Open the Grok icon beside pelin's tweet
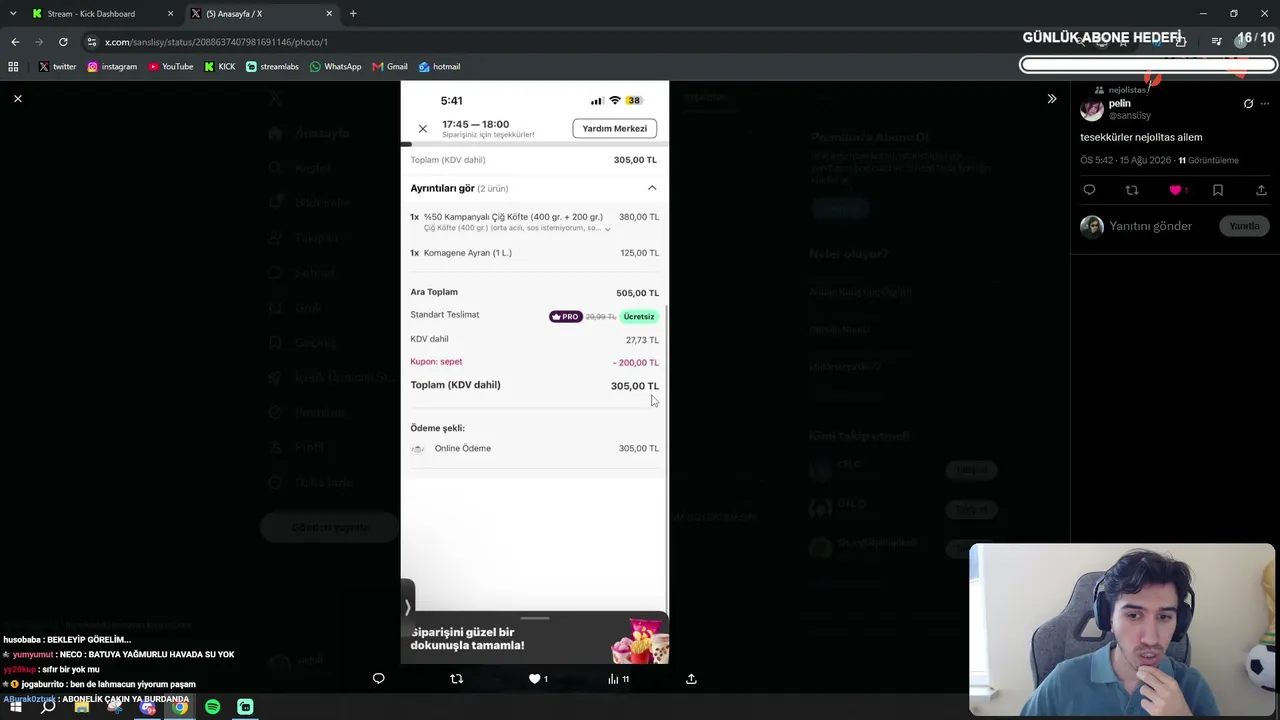Image resolution: width=1280 pixels, height=720 pixels. (1248, 104)
